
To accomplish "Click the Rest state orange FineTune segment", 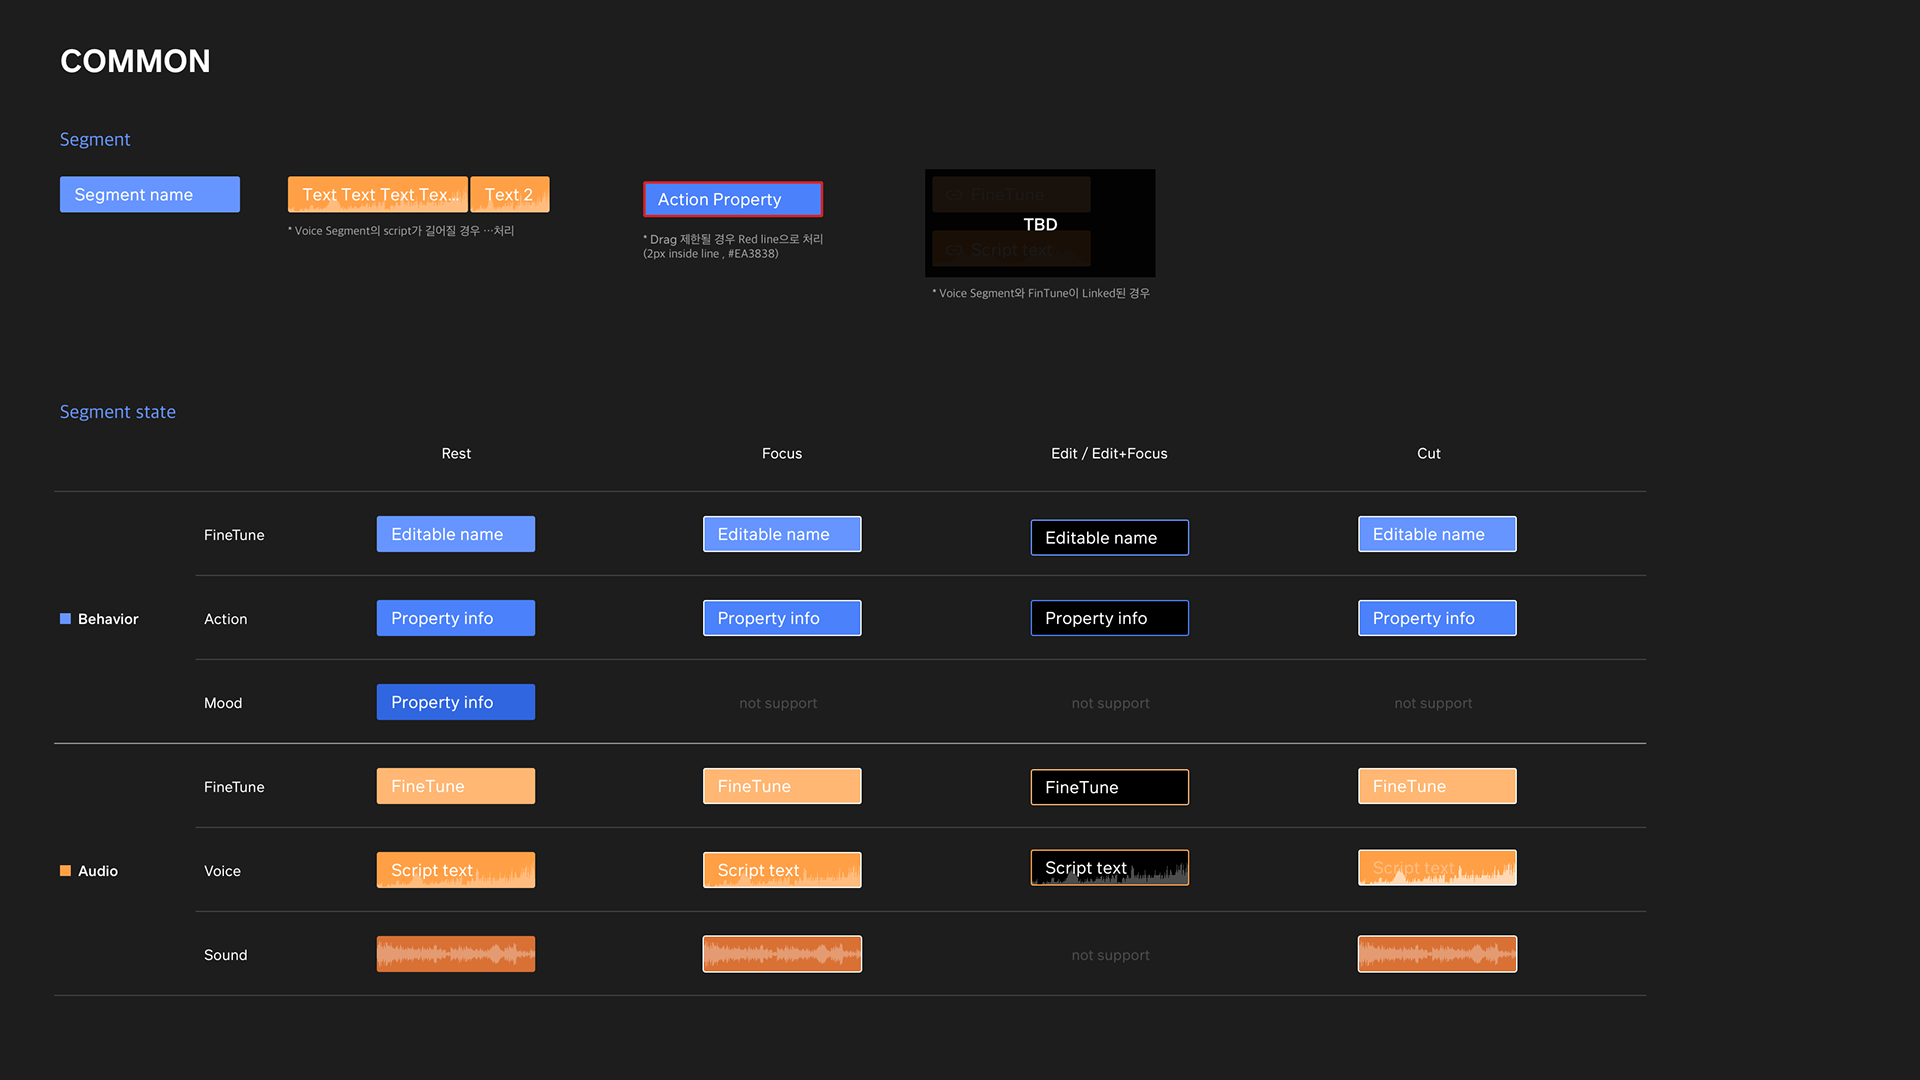I will pyautogui.click(x=455, y=786).
